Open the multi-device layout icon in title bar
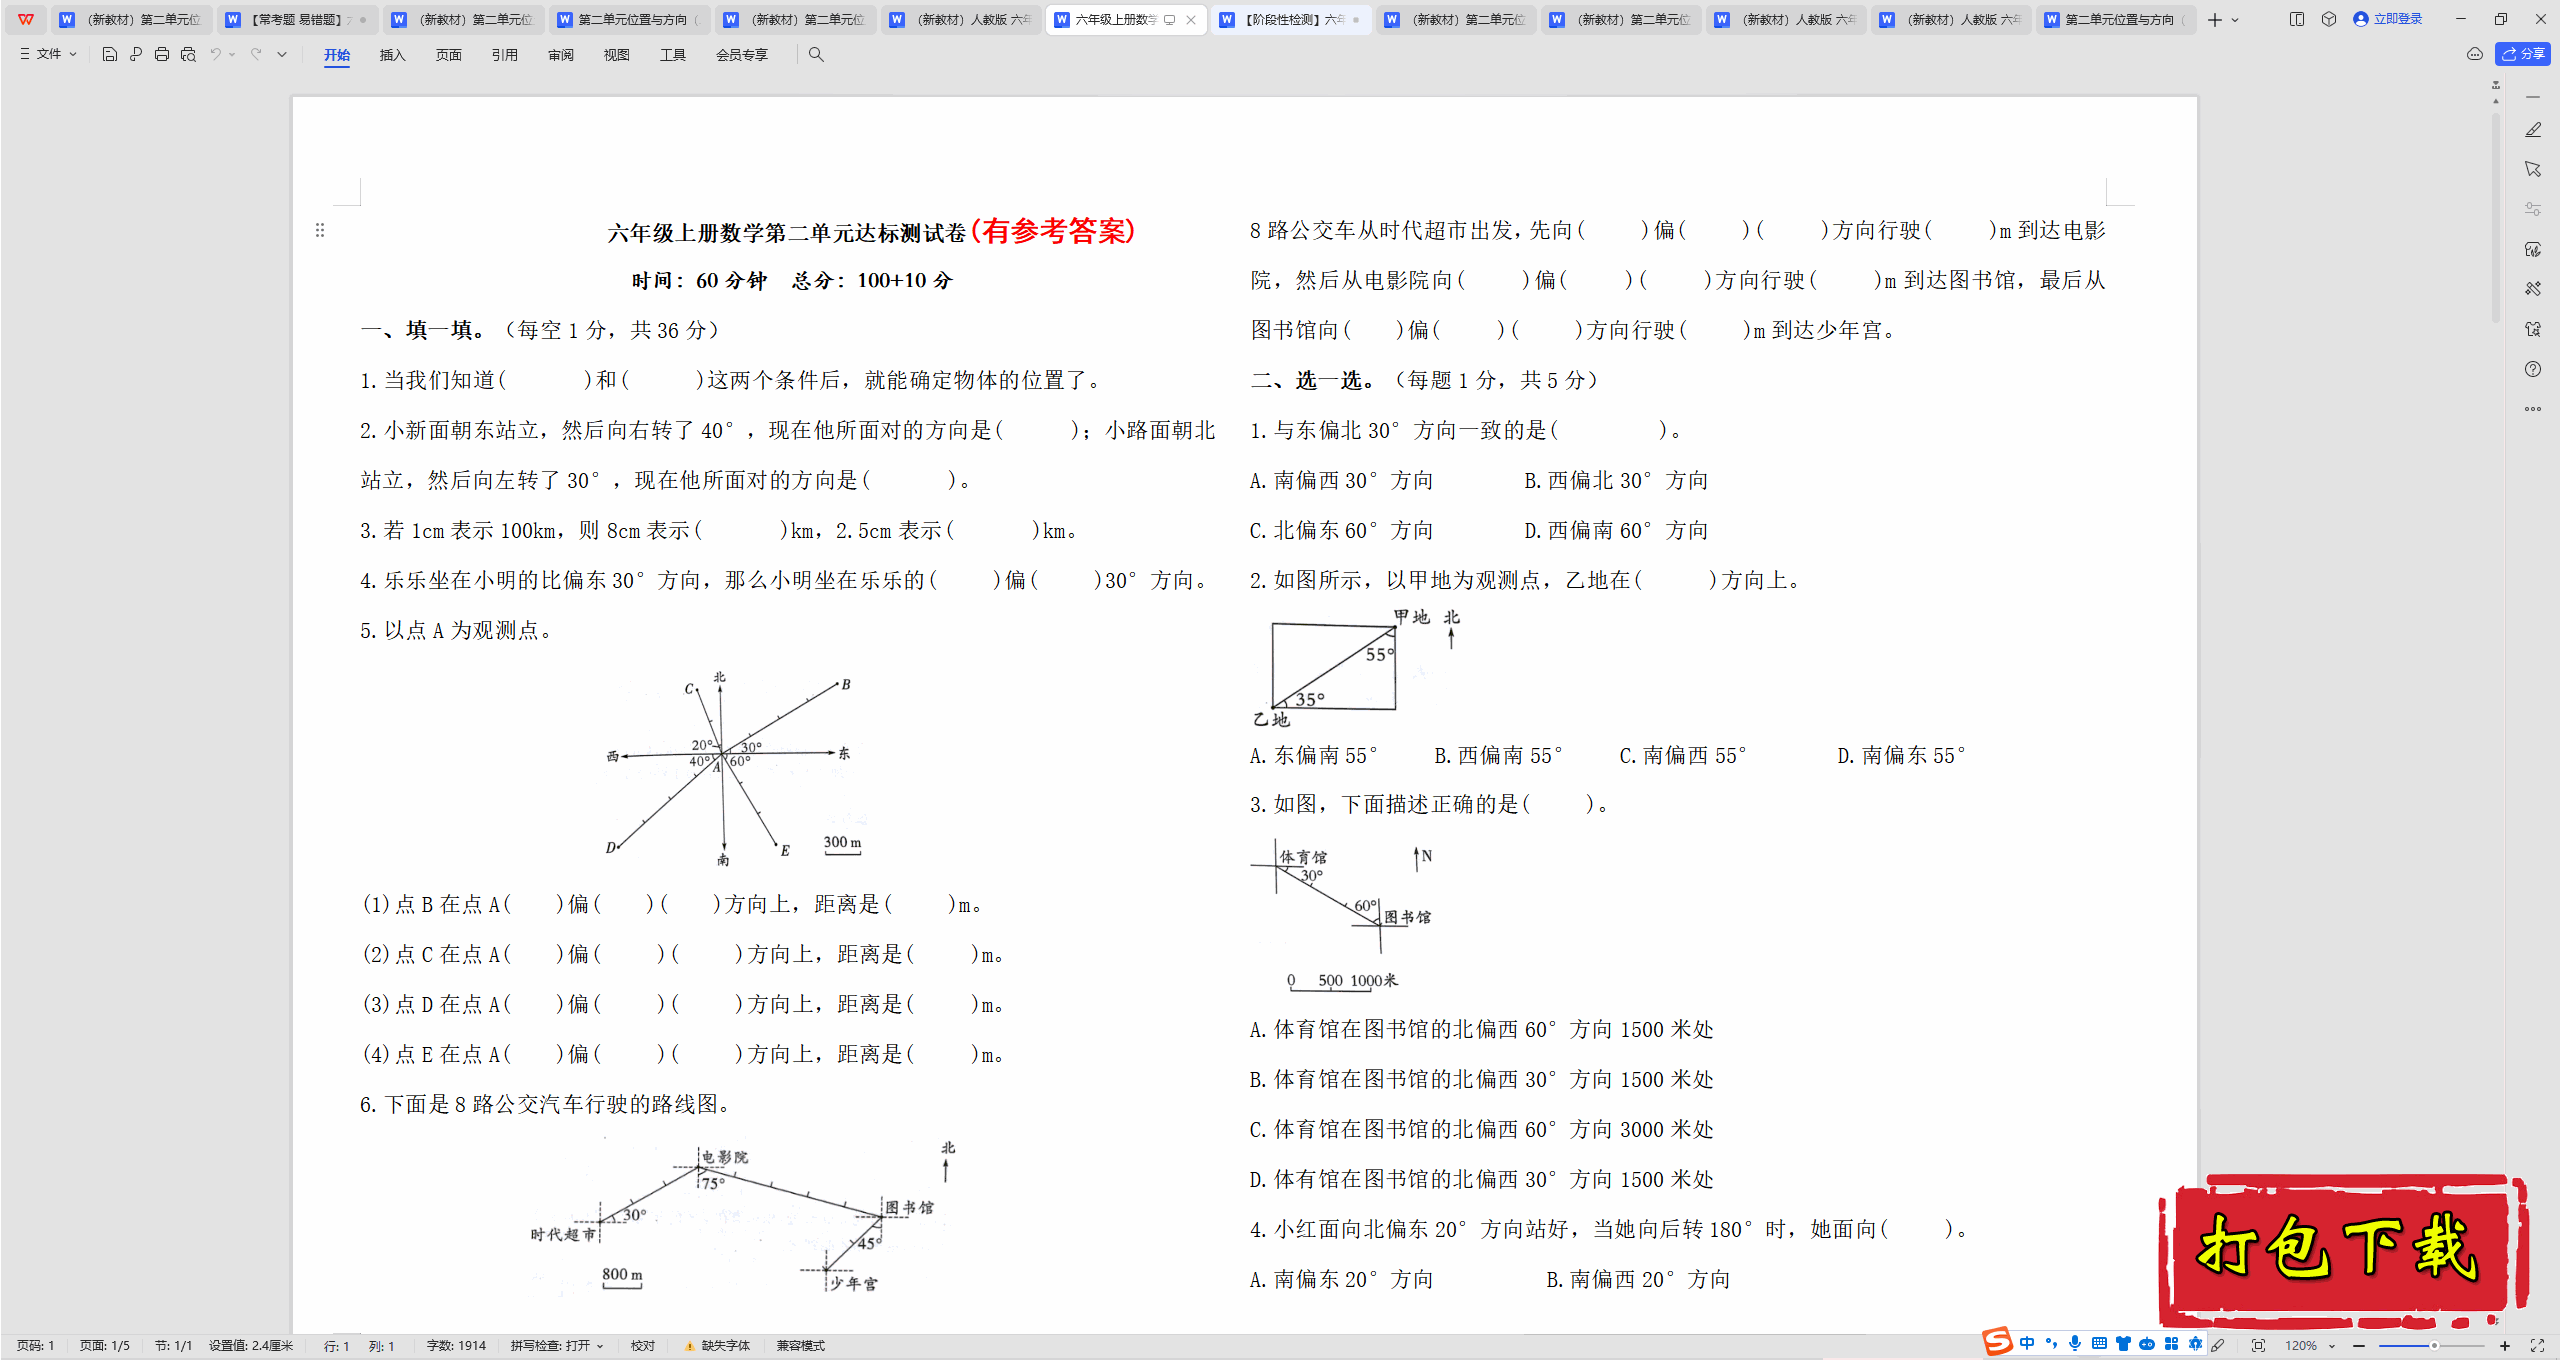The height and width of the screenshot is (1360, 2560). pyautogui.click(x=2297, y=19)
